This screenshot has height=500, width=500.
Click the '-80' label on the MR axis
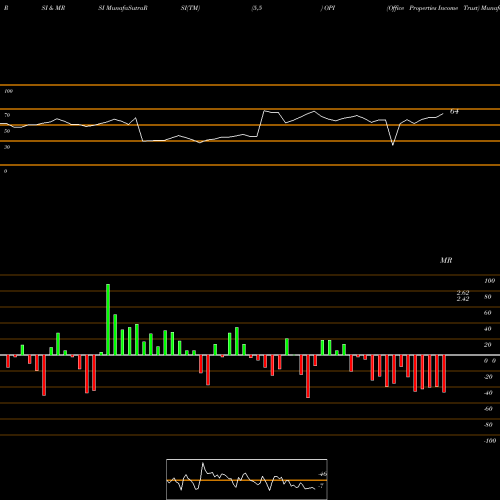point(488,425)
